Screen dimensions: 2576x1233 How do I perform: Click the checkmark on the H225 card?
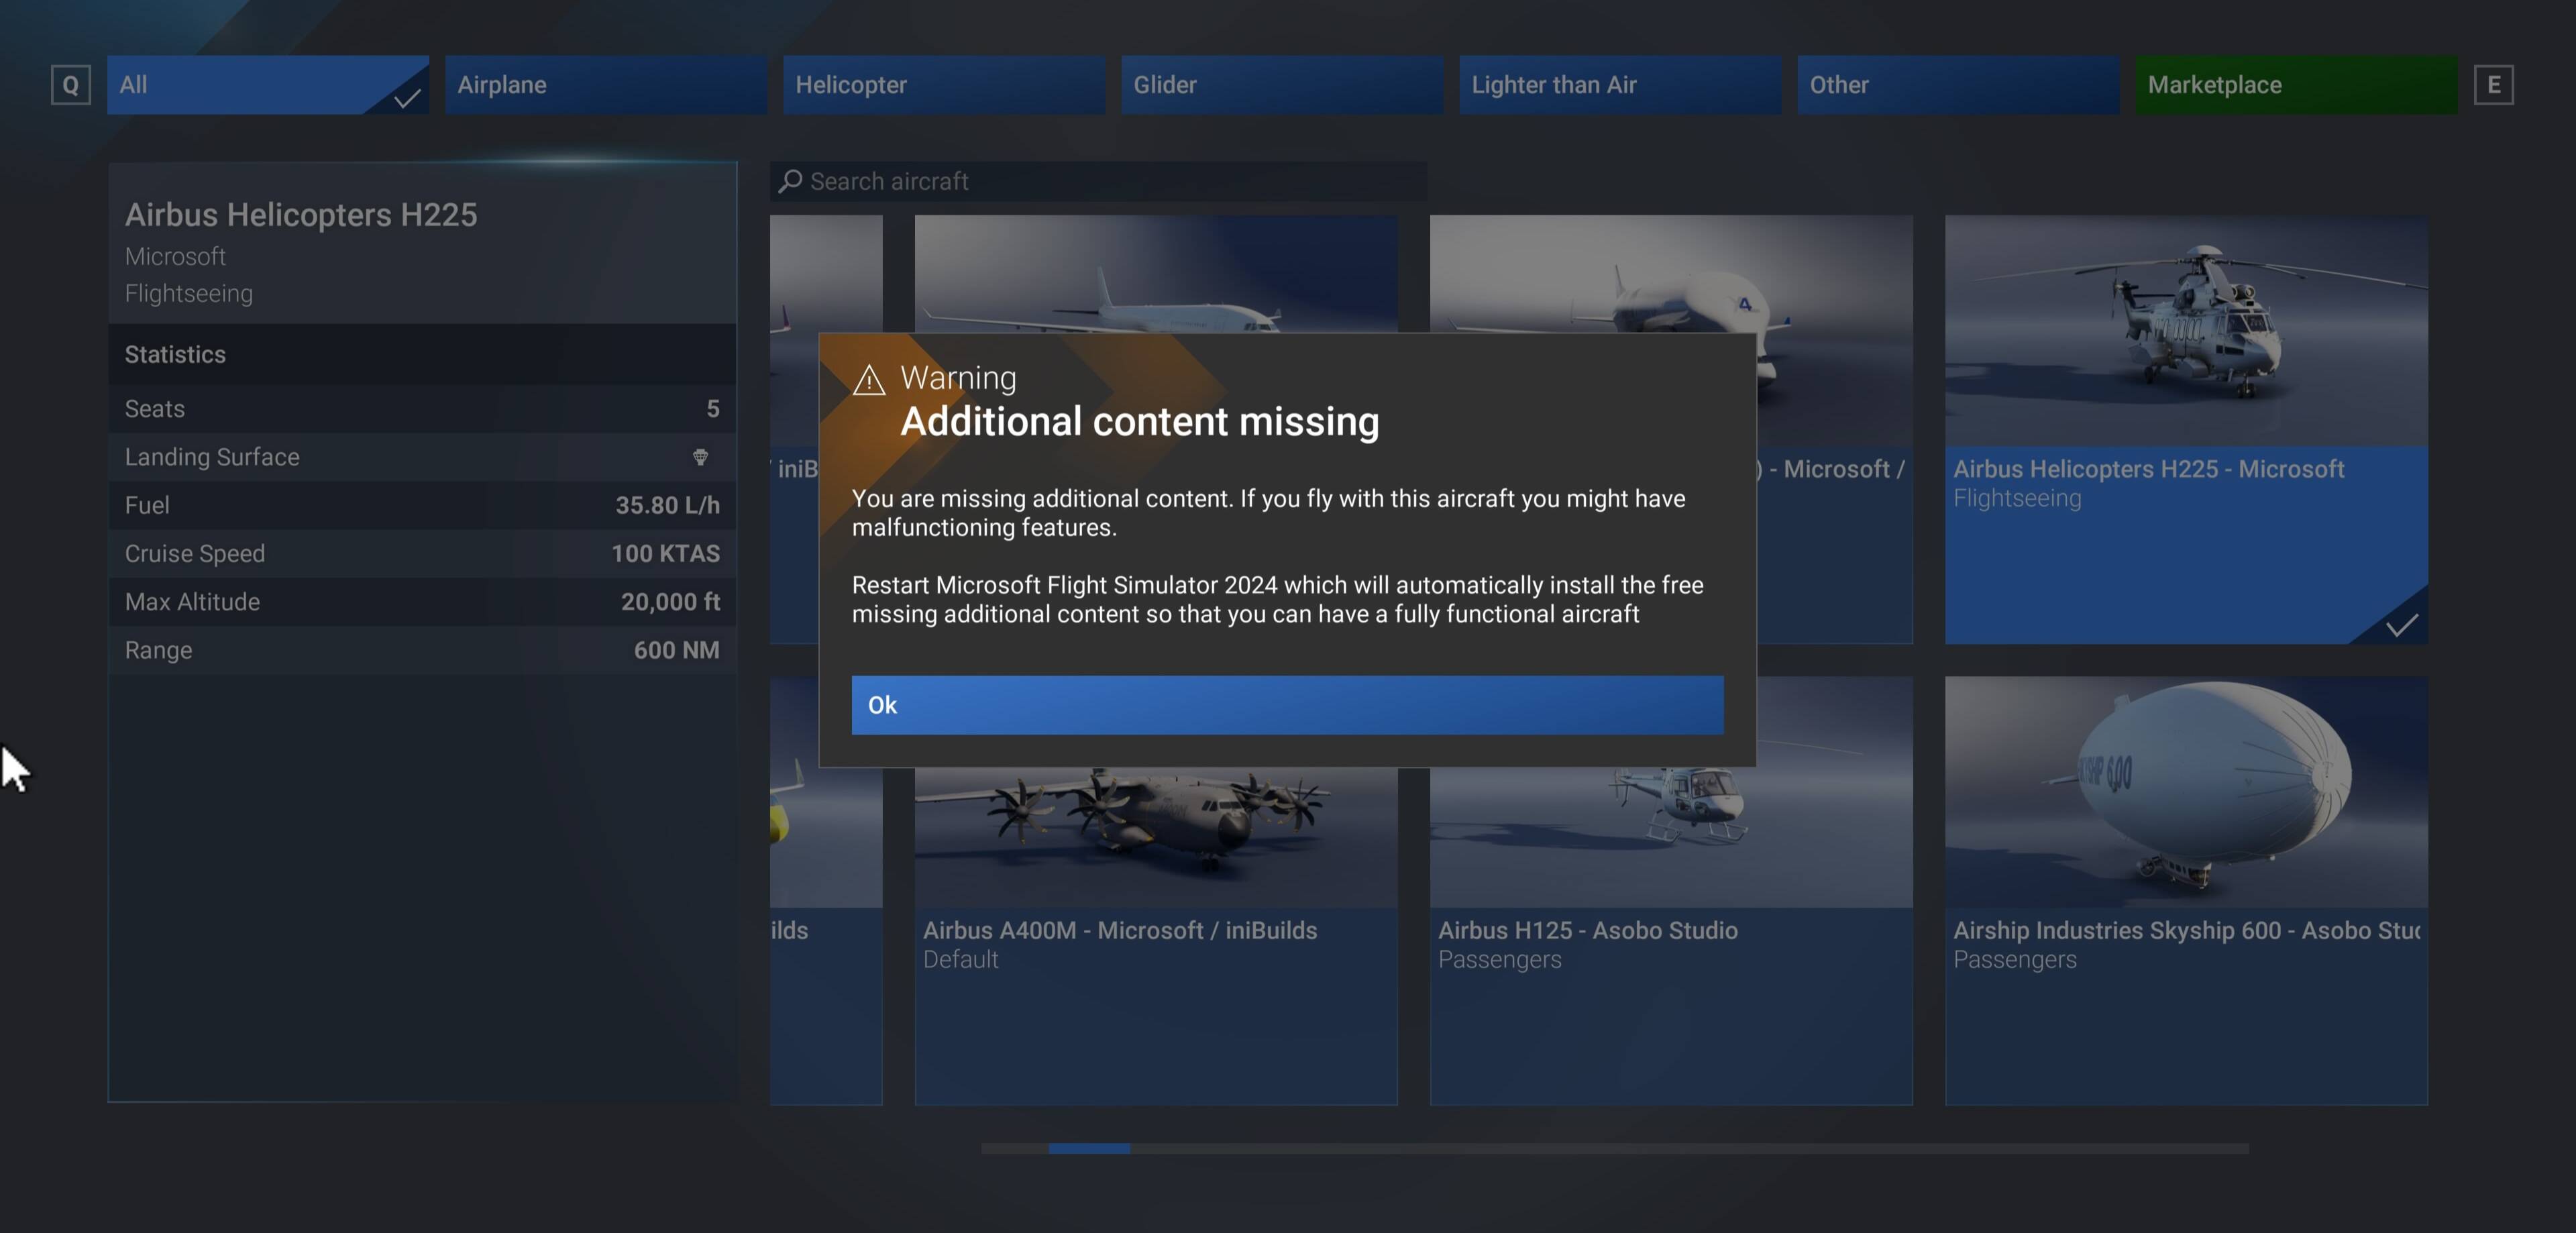[2402, 625]
